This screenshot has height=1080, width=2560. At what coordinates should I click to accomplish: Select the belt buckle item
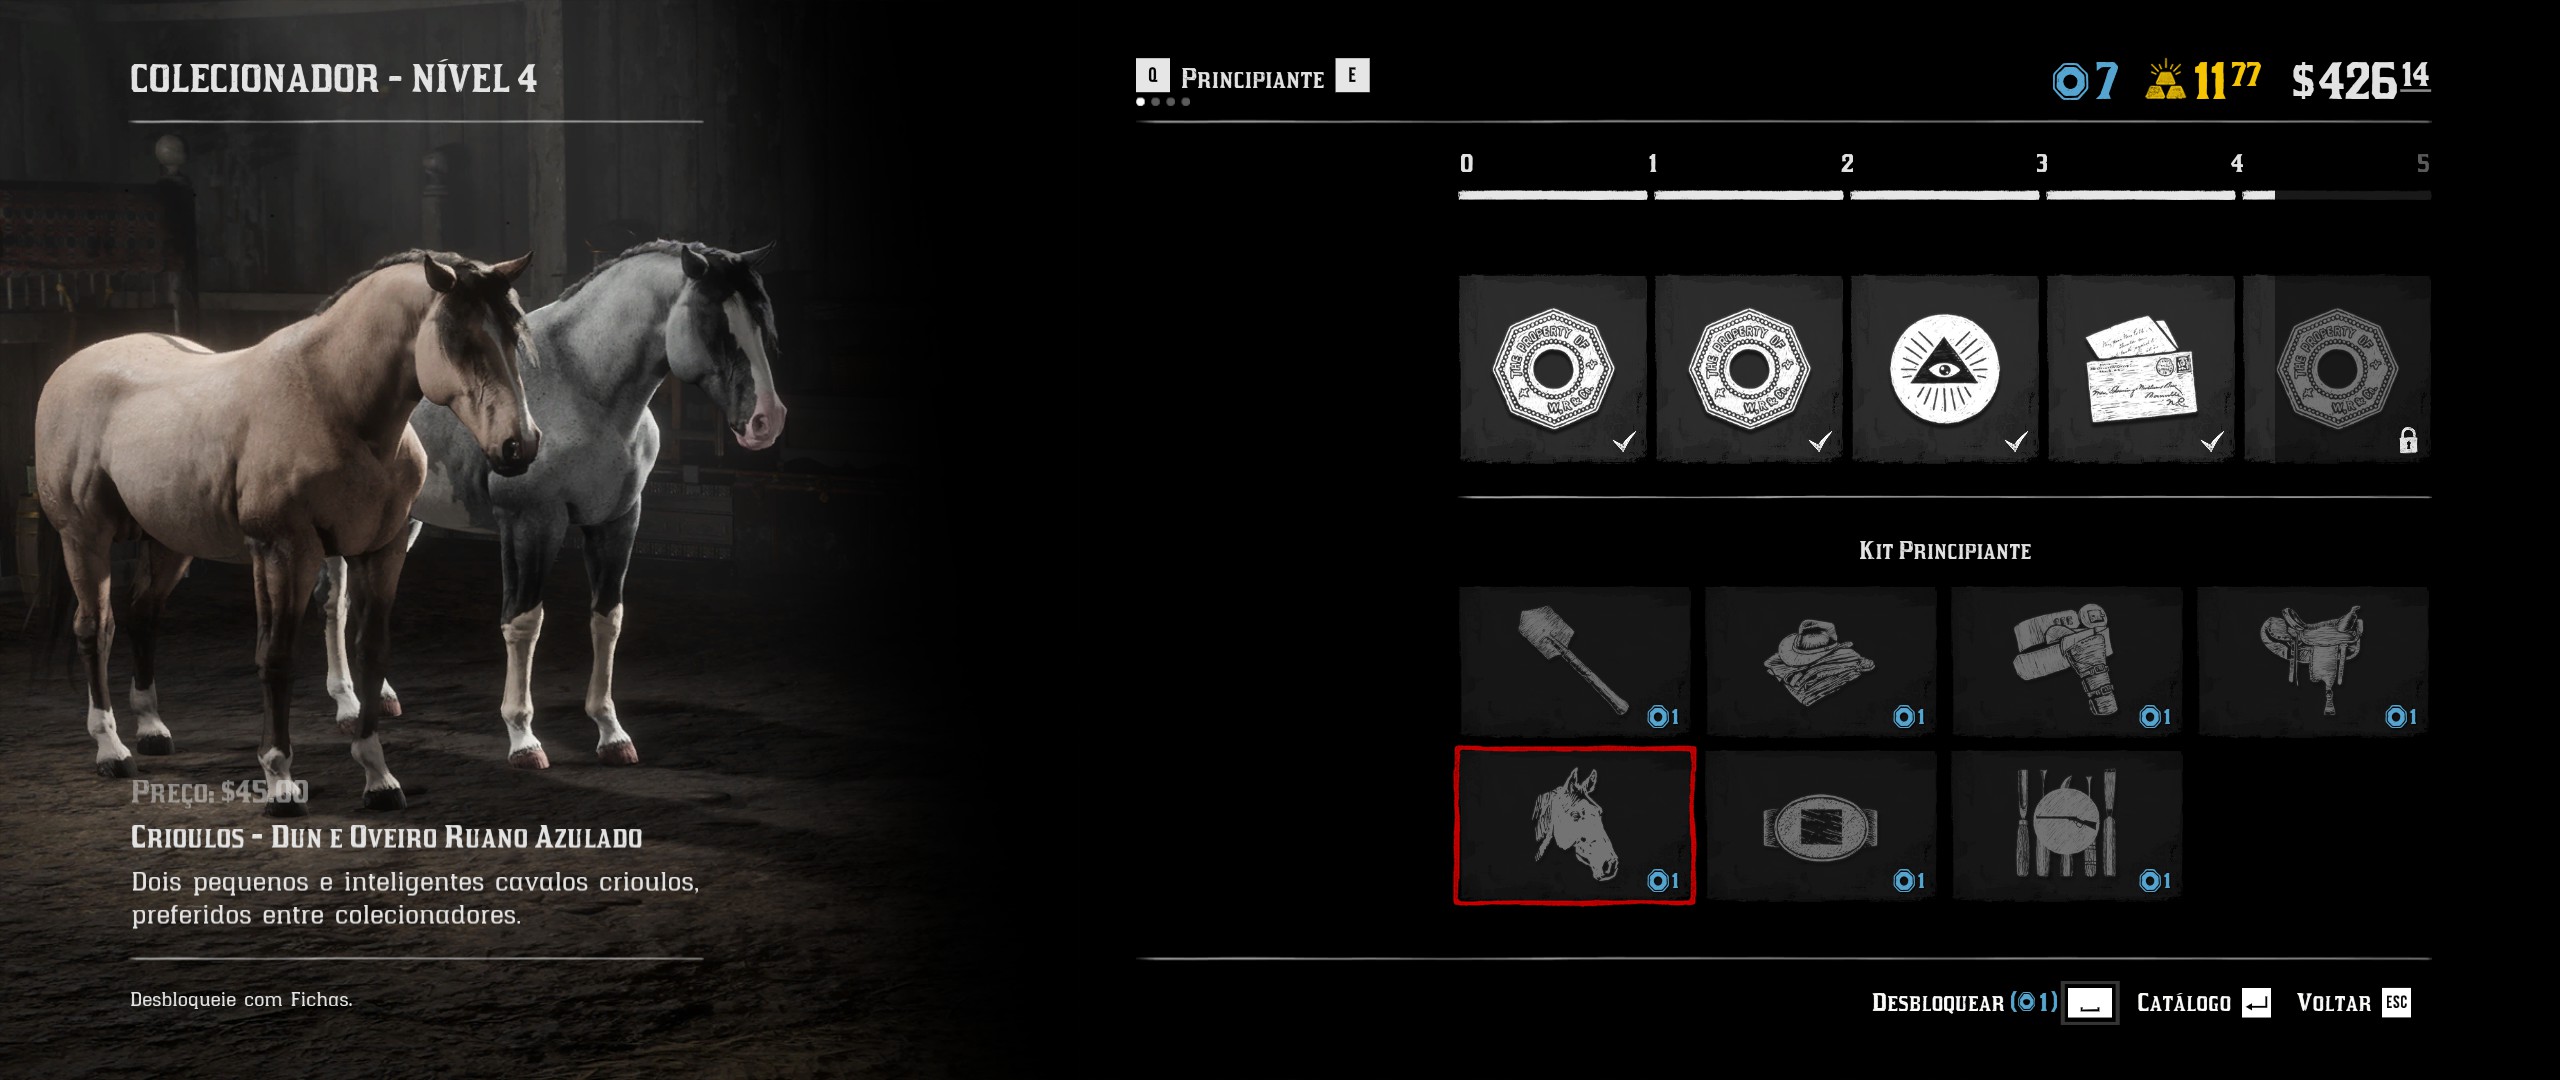(x=1821, y=826)
